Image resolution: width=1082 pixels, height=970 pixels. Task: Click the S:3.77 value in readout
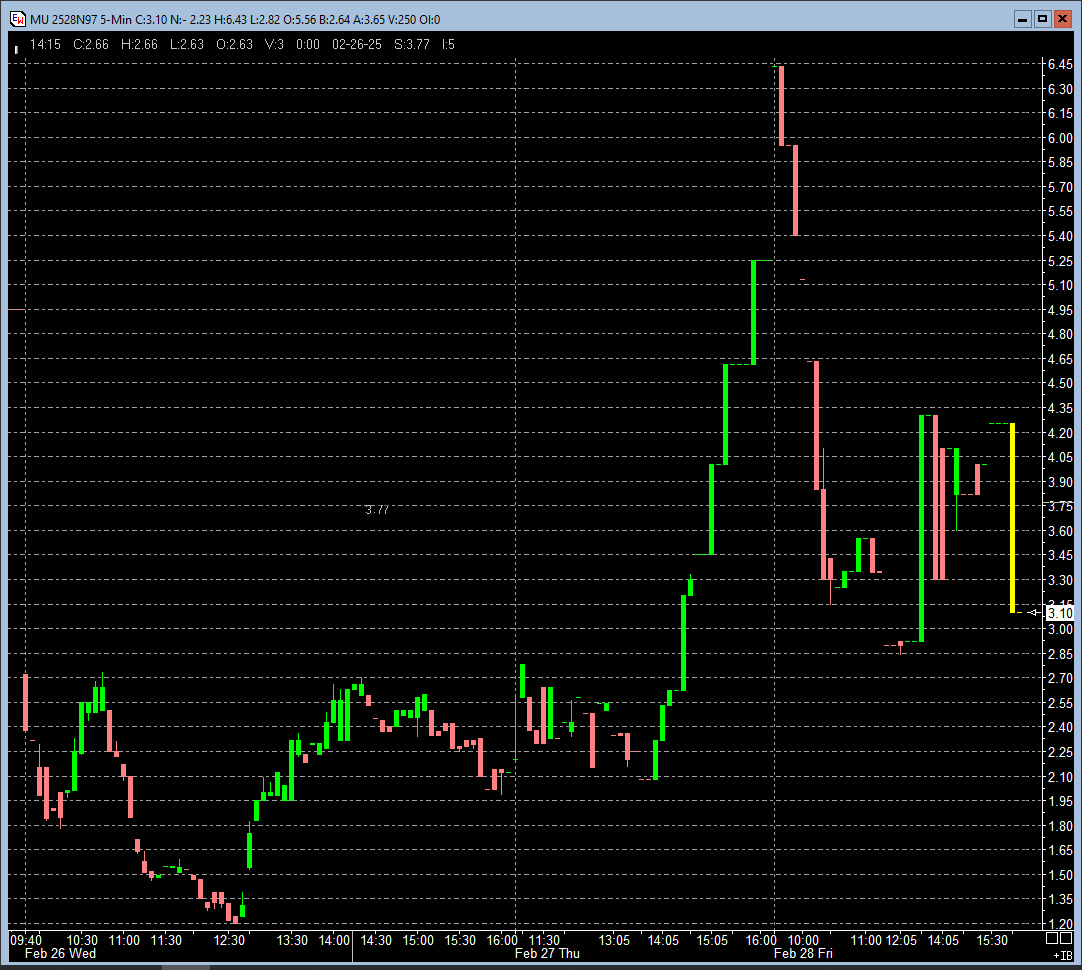pyautogui.click(x=411, y=44)
